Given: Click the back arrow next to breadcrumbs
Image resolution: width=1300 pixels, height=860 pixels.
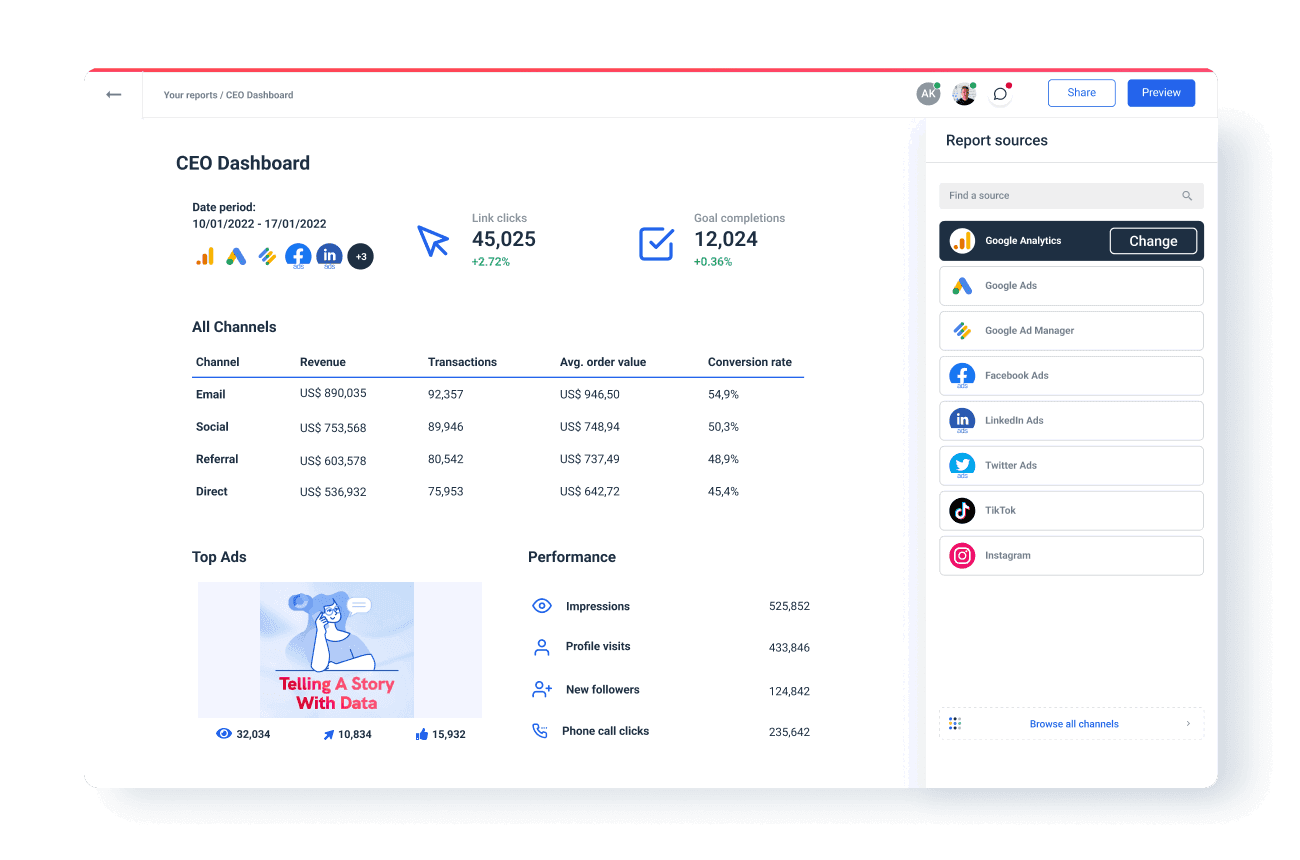Looking at the screenshot, I should click(x=113, y=93).
